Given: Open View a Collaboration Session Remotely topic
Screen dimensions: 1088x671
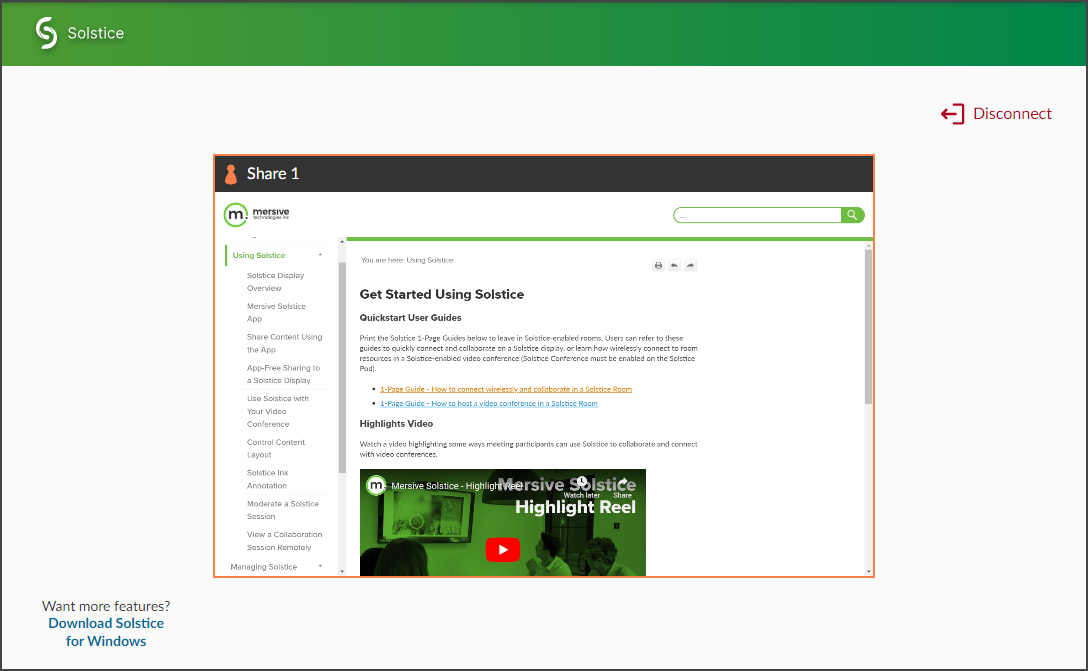Looking at the screenshot, I should (284, 541).
